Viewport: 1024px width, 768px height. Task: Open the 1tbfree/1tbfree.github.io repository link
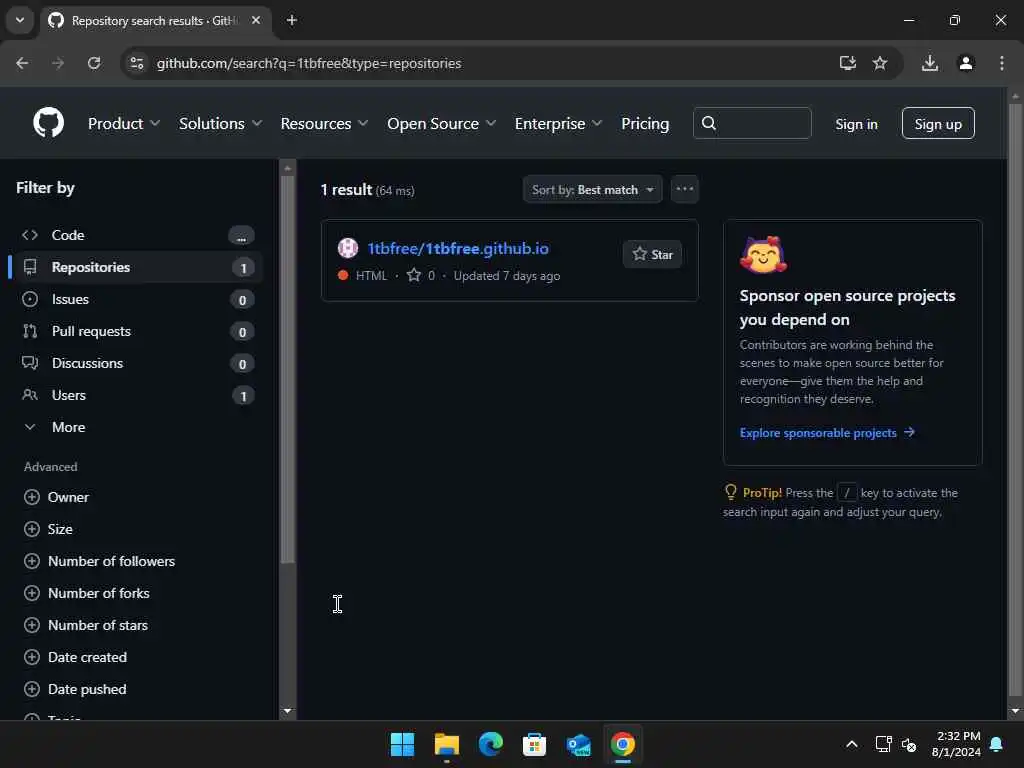(458, 249)
